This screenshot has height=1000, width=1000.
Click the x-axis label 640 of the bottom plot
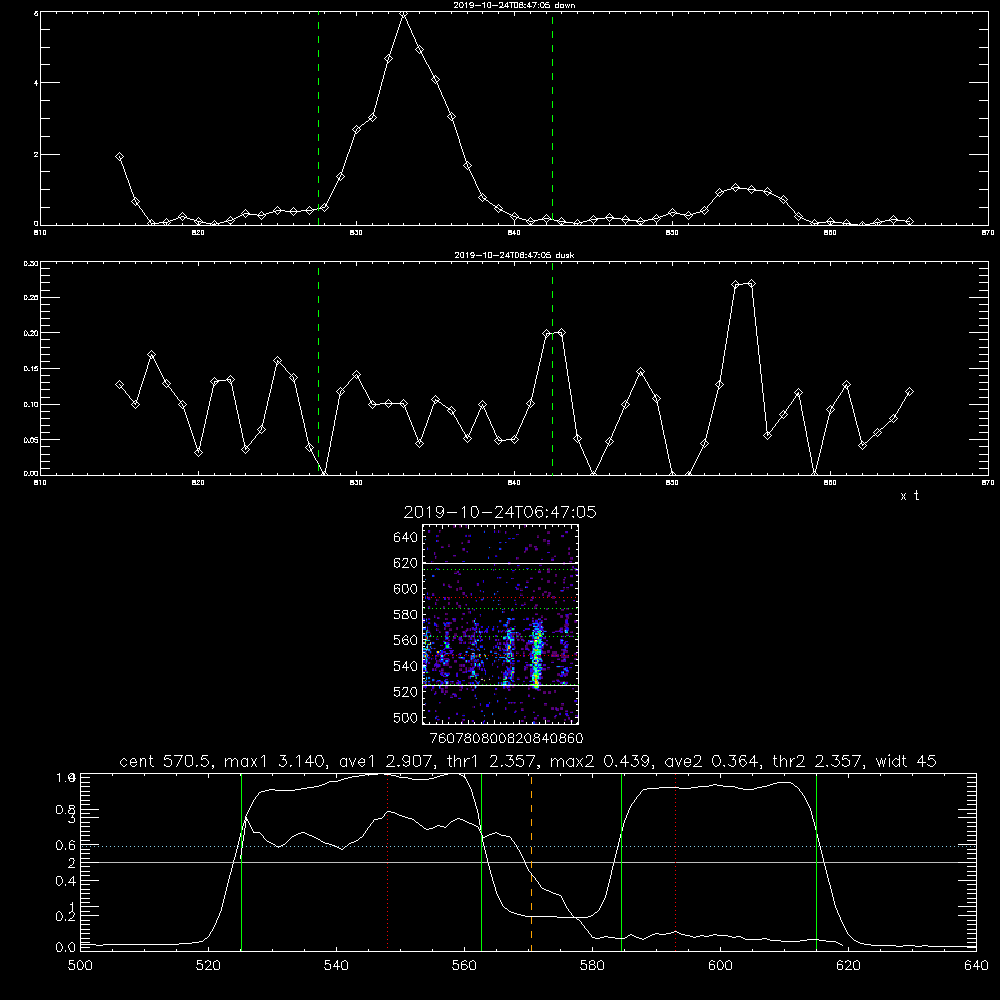tap(976, 965)
